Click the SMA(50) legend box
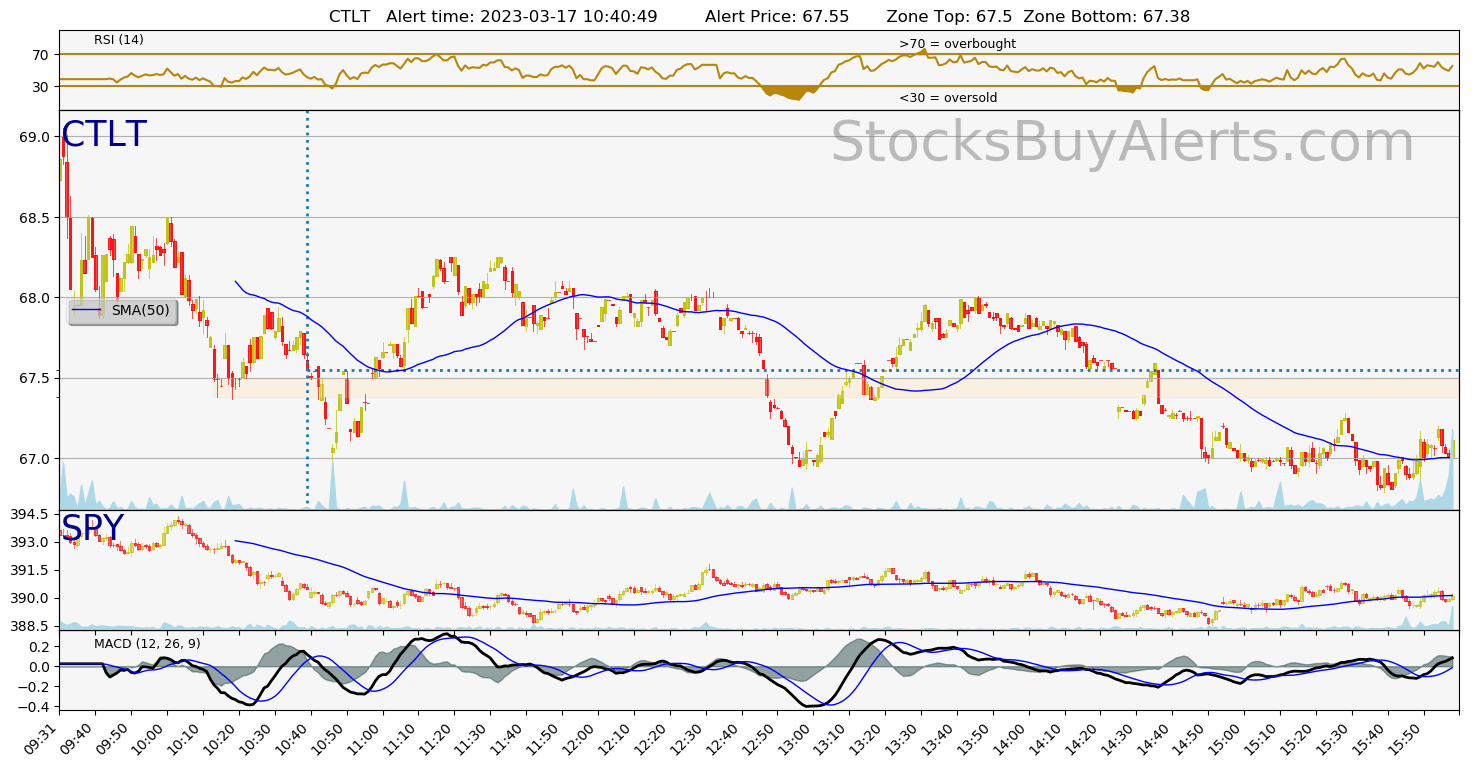 coord(123,311)
